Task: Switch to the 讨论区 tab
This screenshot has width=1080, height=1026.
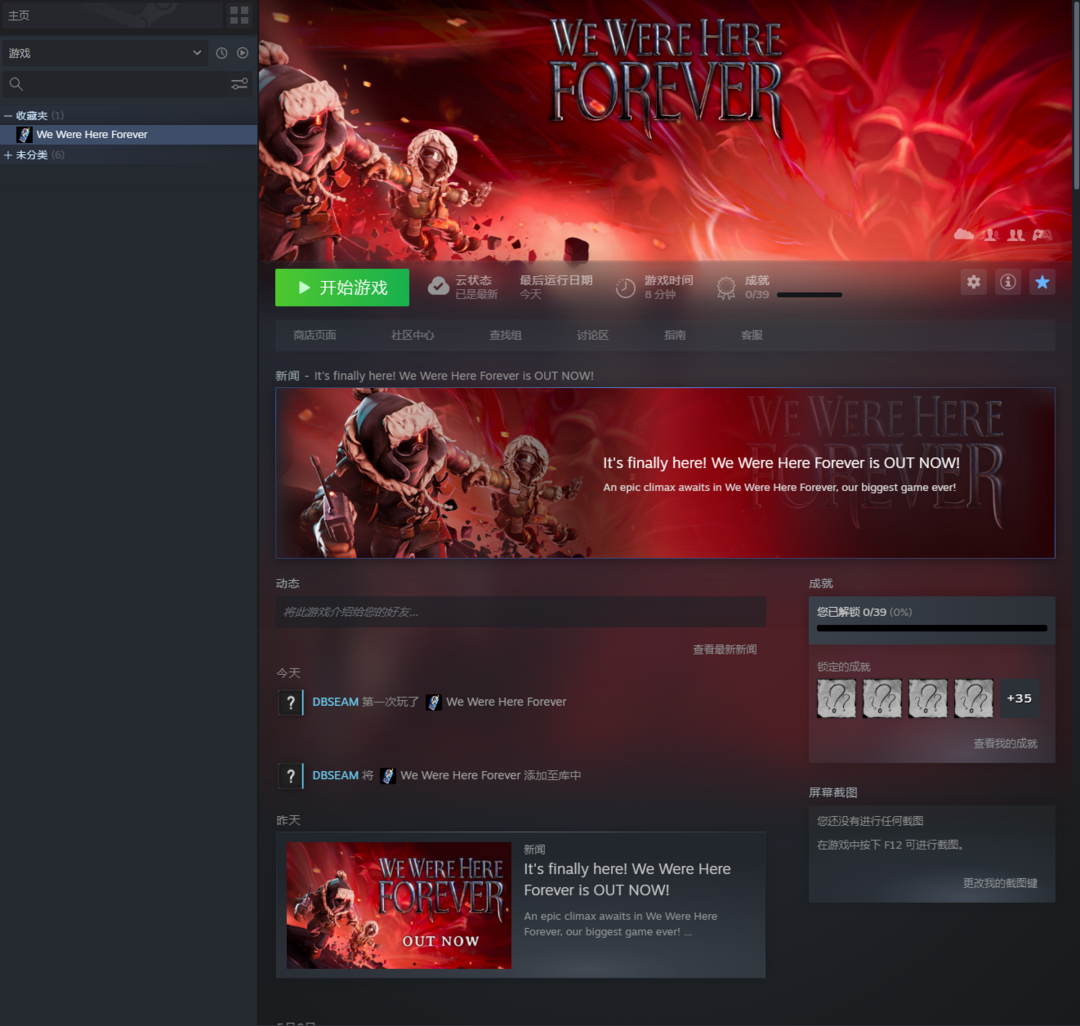Action: pyautogui.click(x=592, y=335)
